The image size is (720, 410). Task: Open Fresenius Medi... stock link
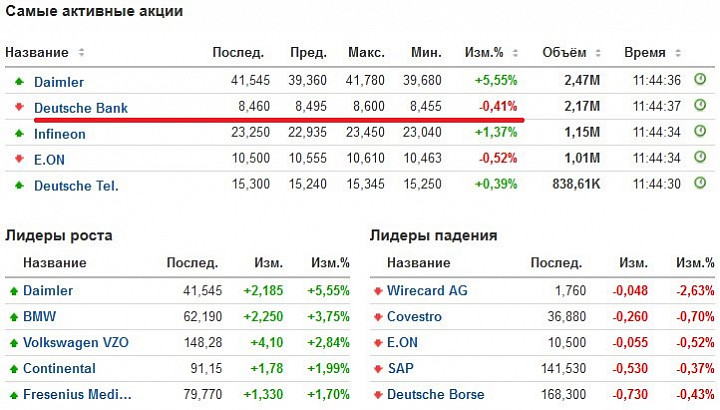[77, 394]
